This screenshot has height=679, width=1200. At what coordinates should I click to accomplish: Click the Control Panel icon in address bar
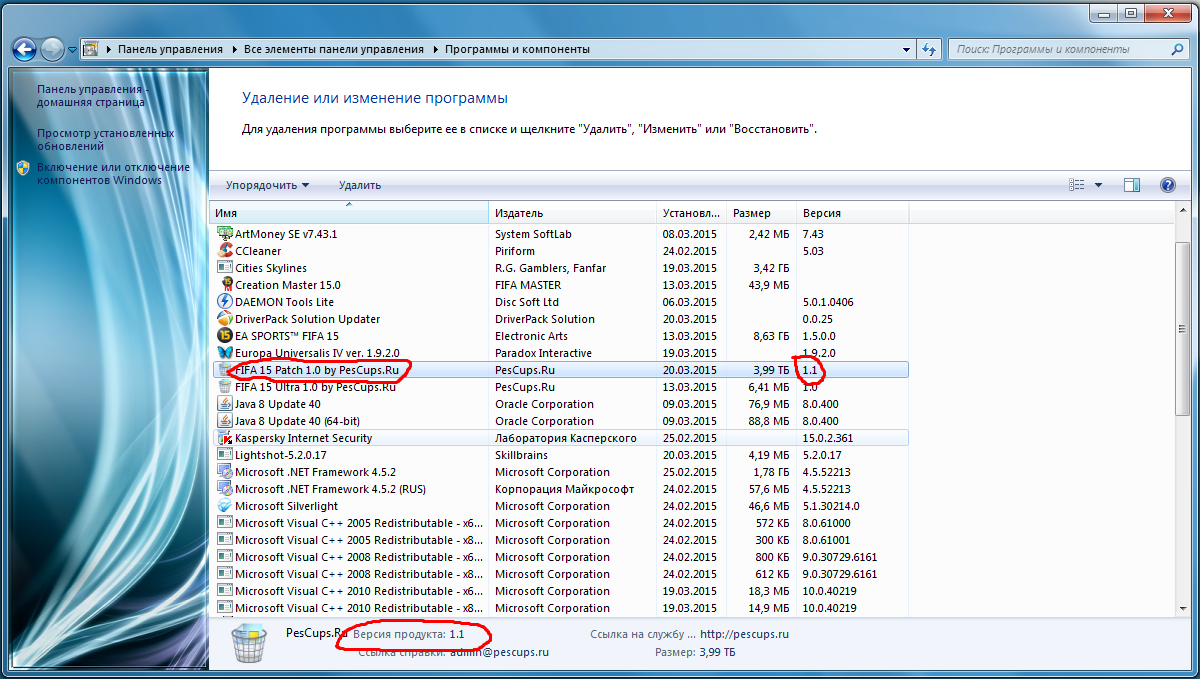(x=90, y=49)
